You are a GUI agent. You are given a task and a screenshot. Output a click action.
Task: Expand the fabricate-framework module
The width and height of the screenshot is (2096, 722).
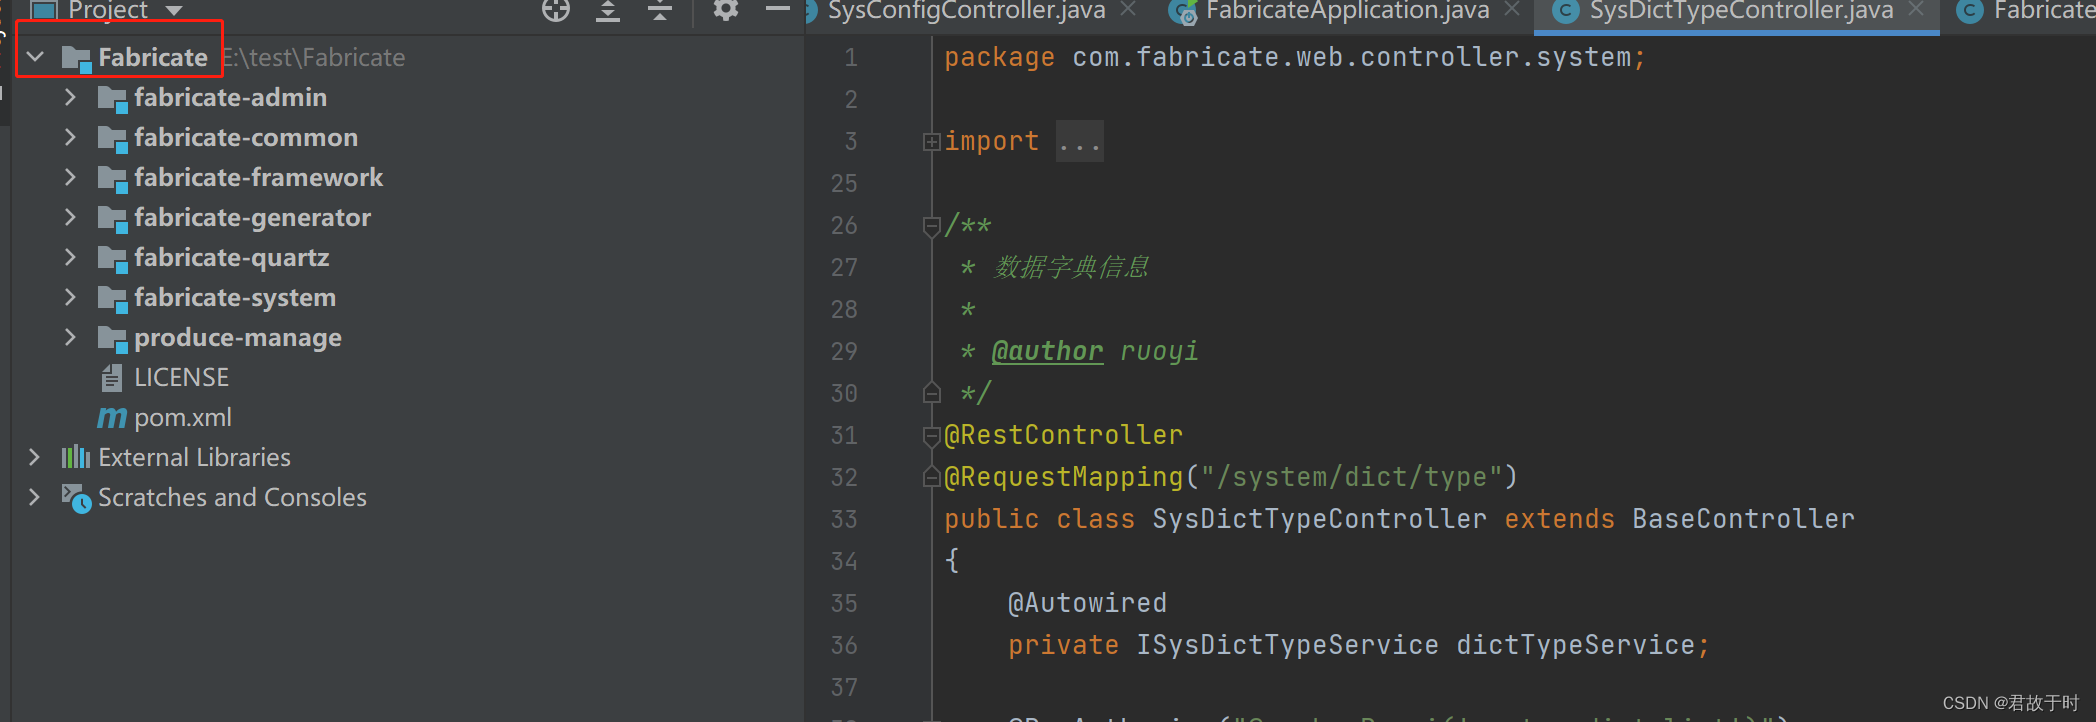(70, 177)
